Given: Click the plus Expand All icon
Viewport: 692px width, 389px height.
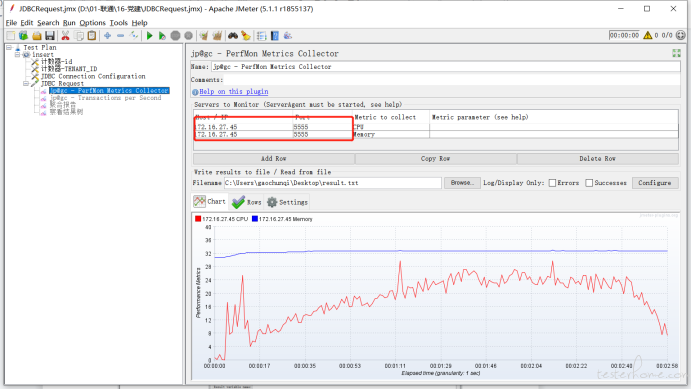Looking at the screenshot, I should click(x=107, y=36).
